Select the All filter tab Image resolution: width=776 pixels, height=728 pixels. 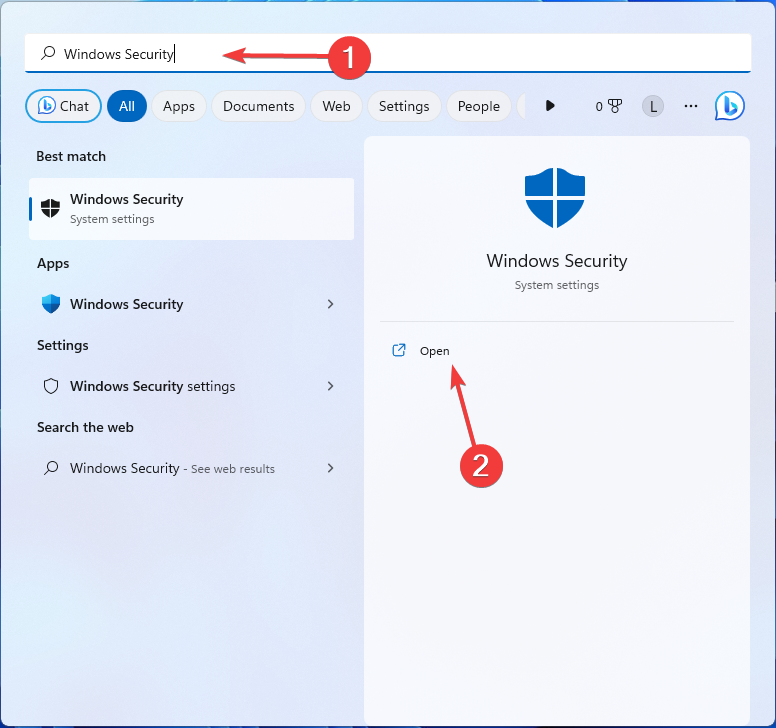(x=127, y=106)
